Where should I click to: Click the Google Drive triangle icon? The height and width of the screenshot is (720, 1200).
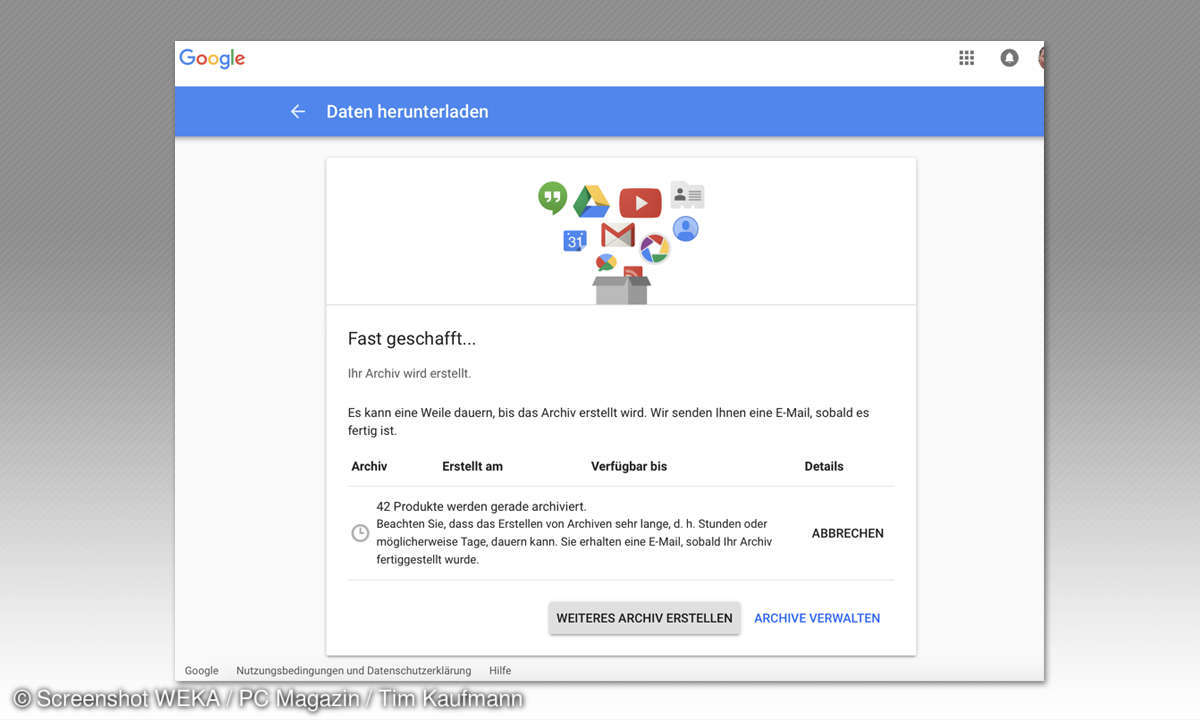point(591,201)
